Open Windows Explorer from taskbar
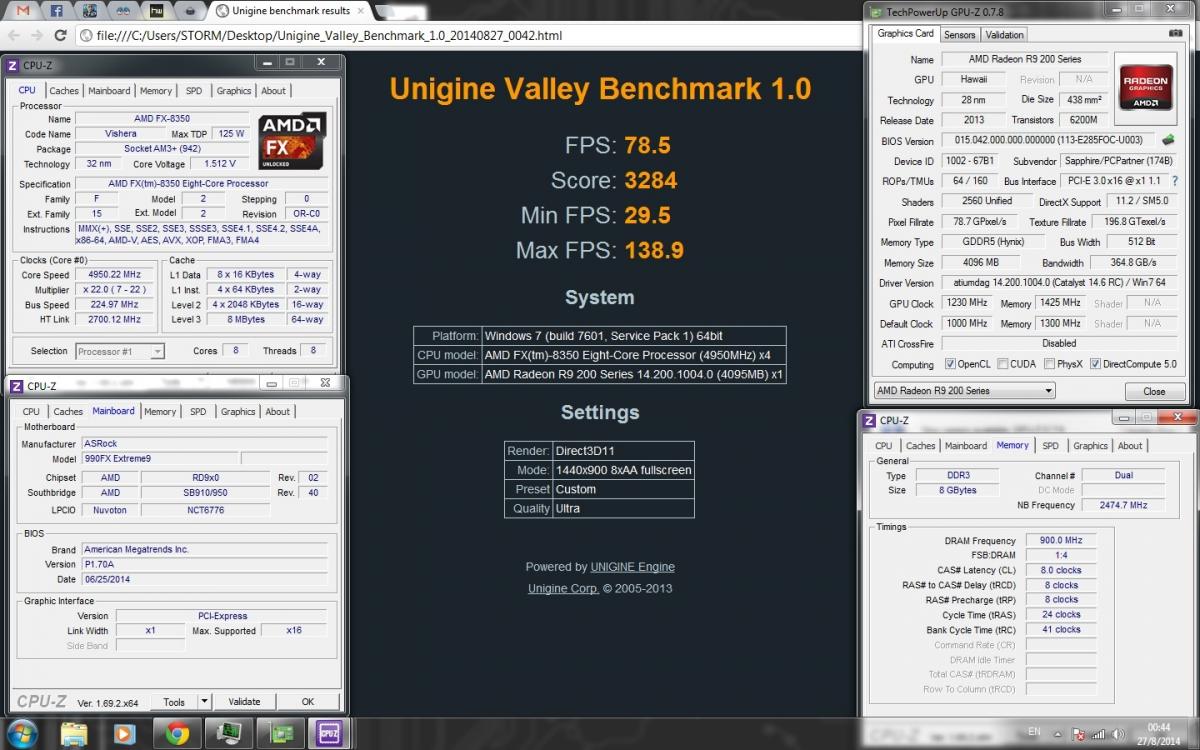The width and height of the screenshot is (1200, 750). [x=74, y=734]
